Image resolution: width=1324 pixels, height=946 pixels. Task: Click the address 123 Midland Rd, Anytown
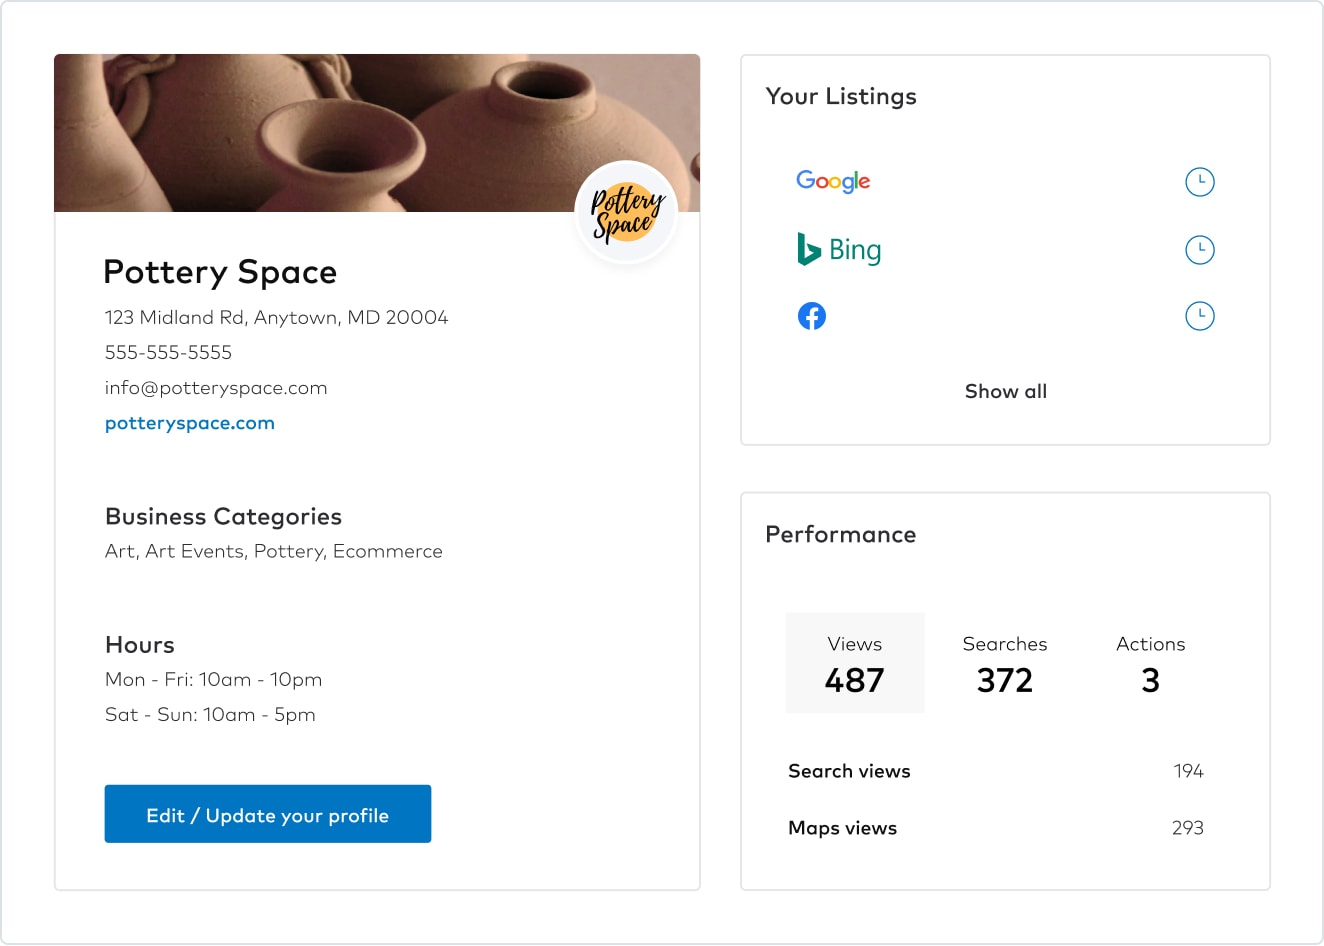tap(276, 317)
